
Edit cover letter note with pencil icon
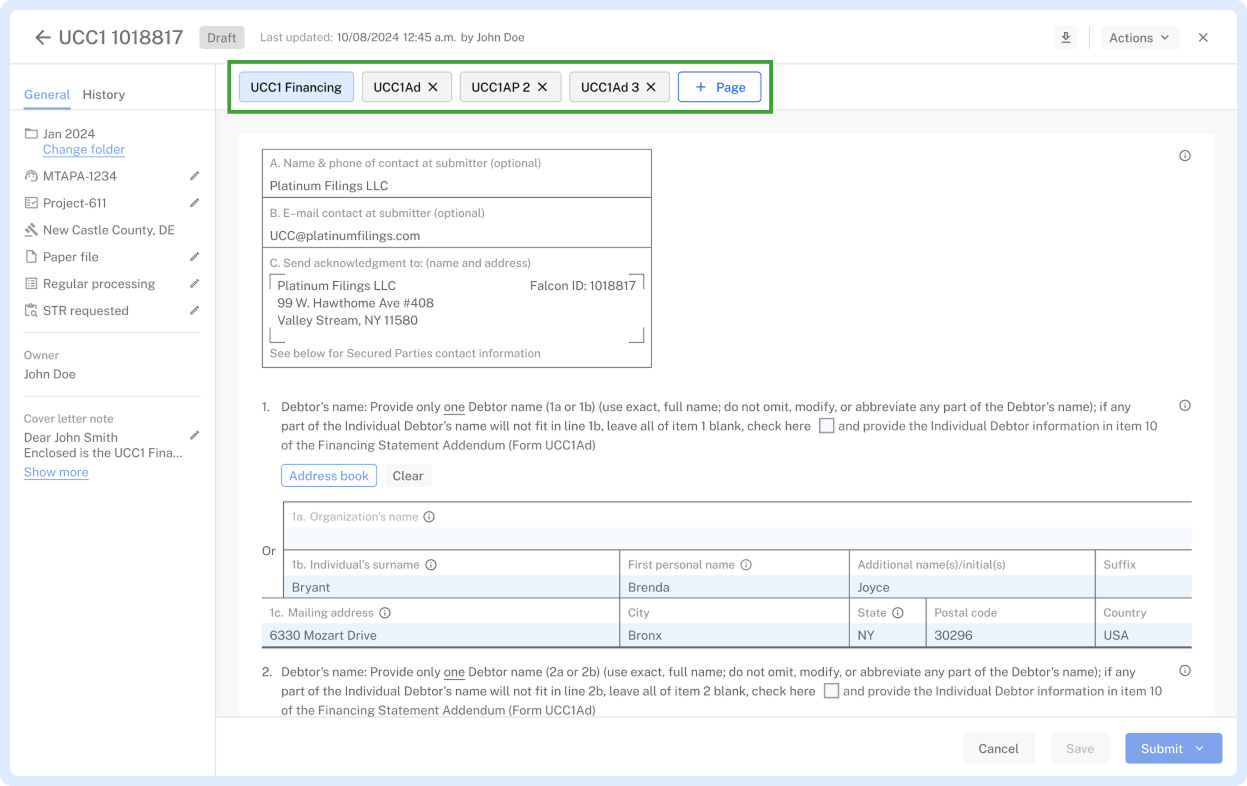pos(194,436)
